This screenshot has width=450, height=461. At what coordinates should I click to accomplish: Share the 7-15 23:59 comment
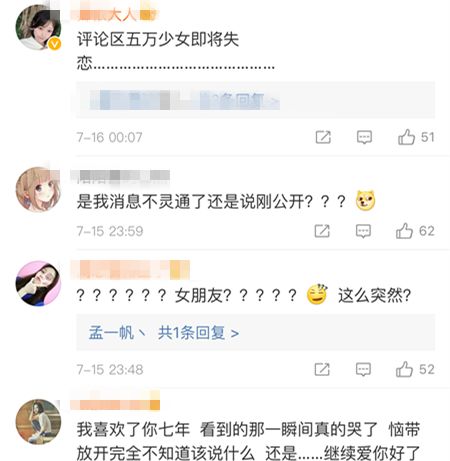tap(322, 231)
